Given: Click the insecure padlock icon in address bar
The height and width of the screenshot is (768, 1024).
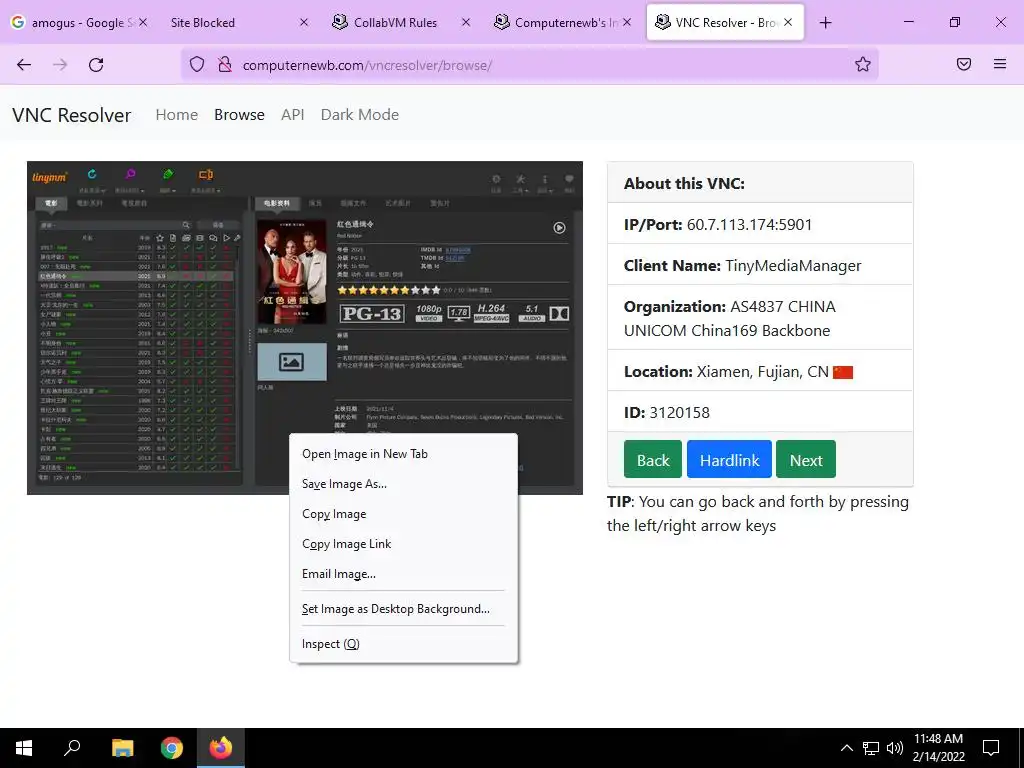Looking at the screenshot, I should [225, 64].
